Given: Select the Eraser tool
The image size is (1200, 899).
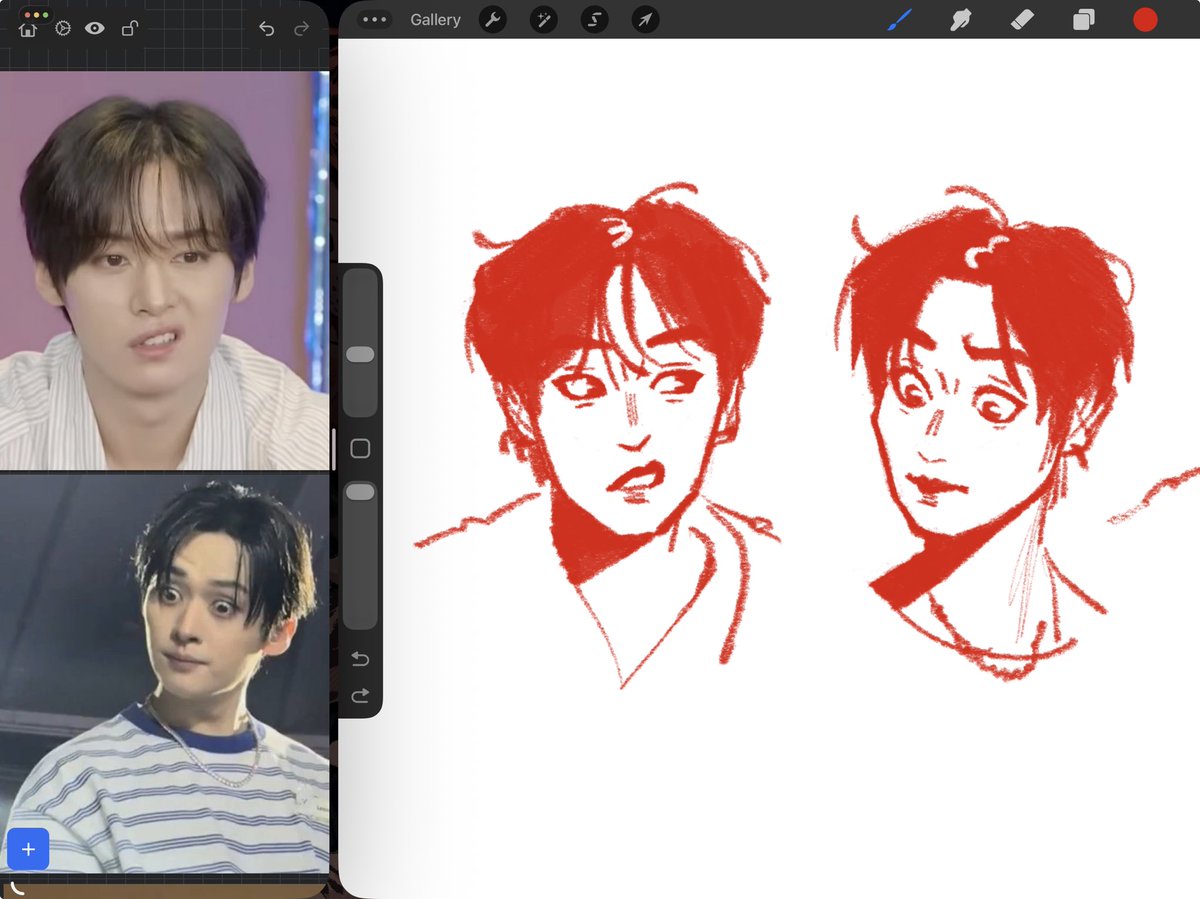Looking at the screenshot, I should 1022,19.
